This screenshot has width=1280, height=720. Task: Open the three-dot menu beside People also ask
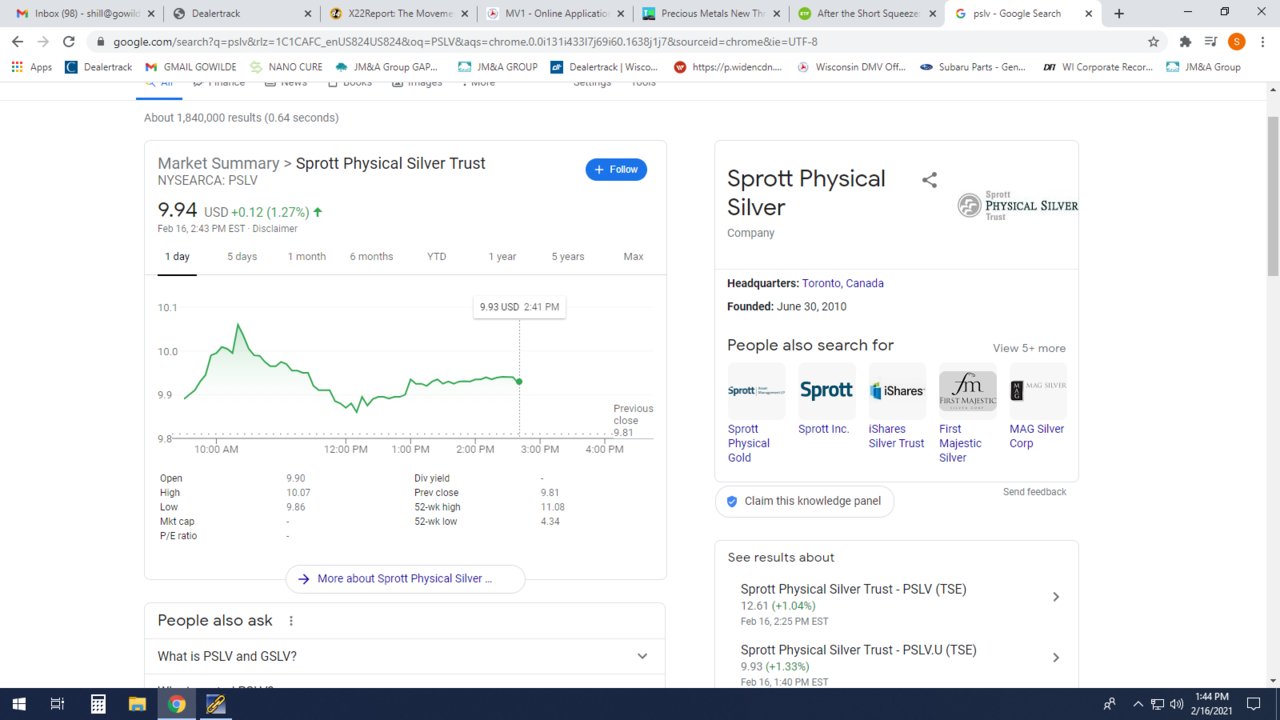(291, 621)
